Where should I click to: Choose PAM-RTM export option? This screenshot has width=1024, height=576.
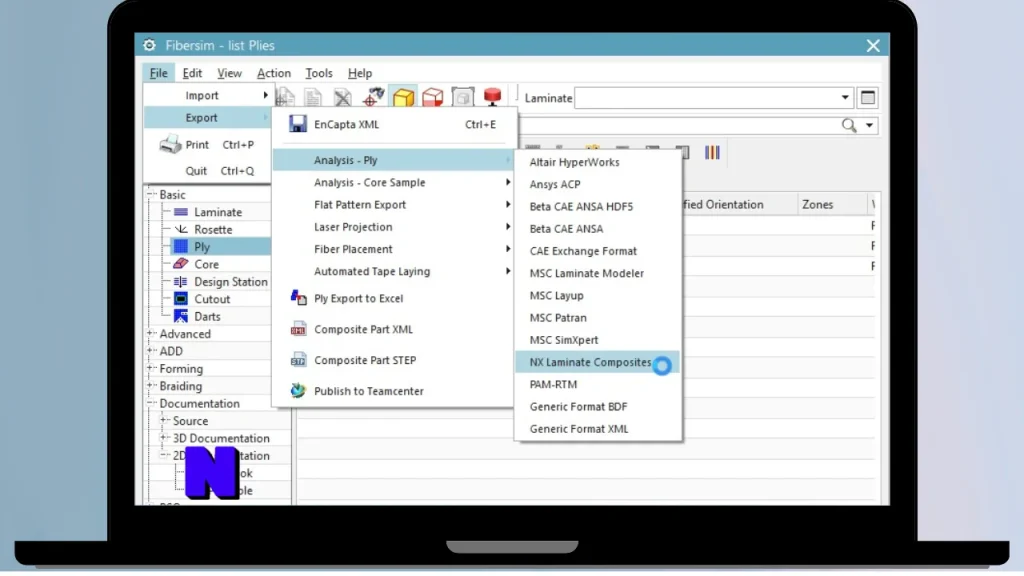(598, 384)
